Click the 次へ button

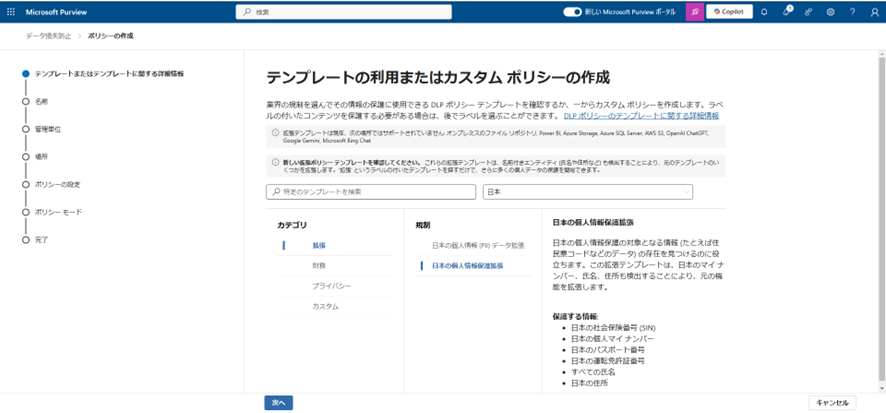coord(278,402)
